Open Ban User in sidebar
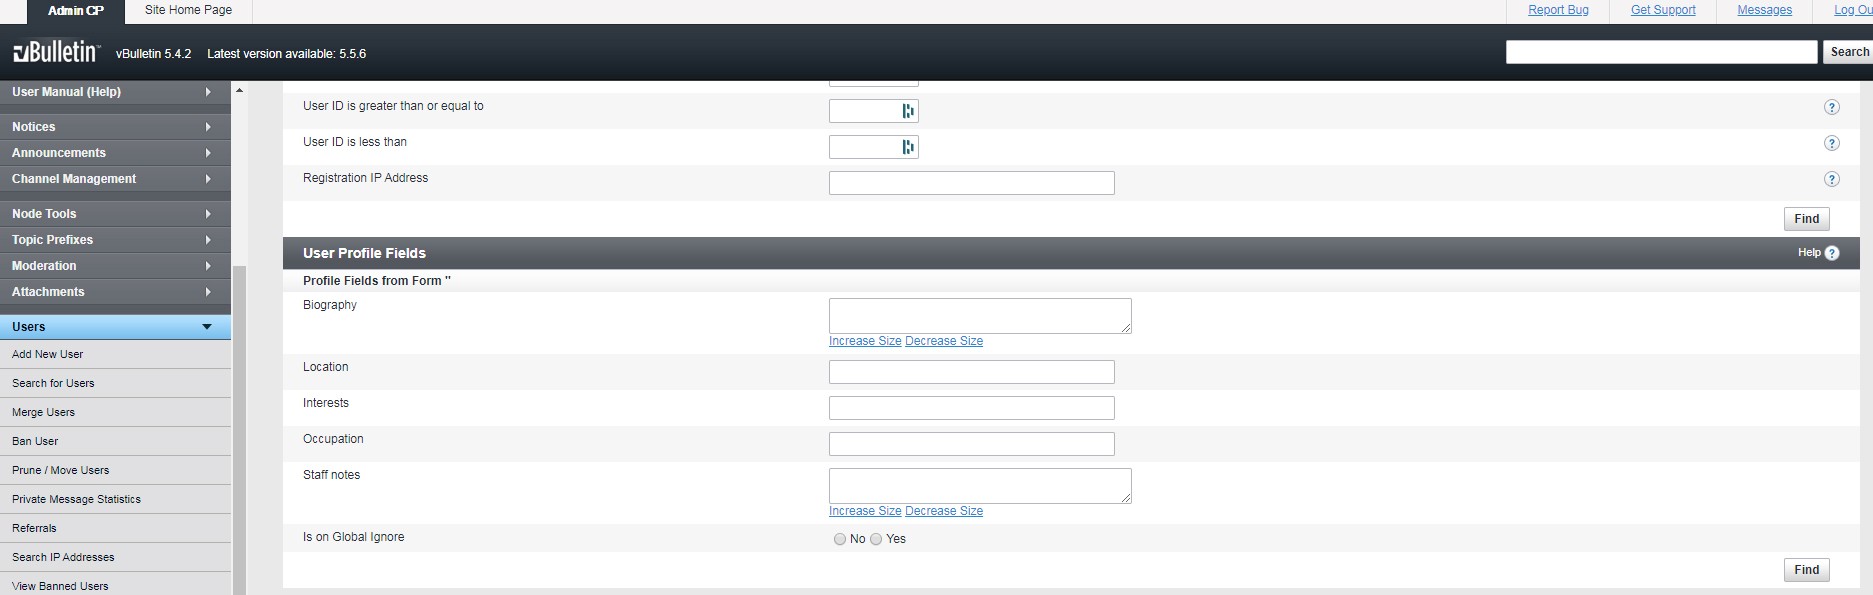The height and width of the screenshot is (595, 1873). pos(35,441)
